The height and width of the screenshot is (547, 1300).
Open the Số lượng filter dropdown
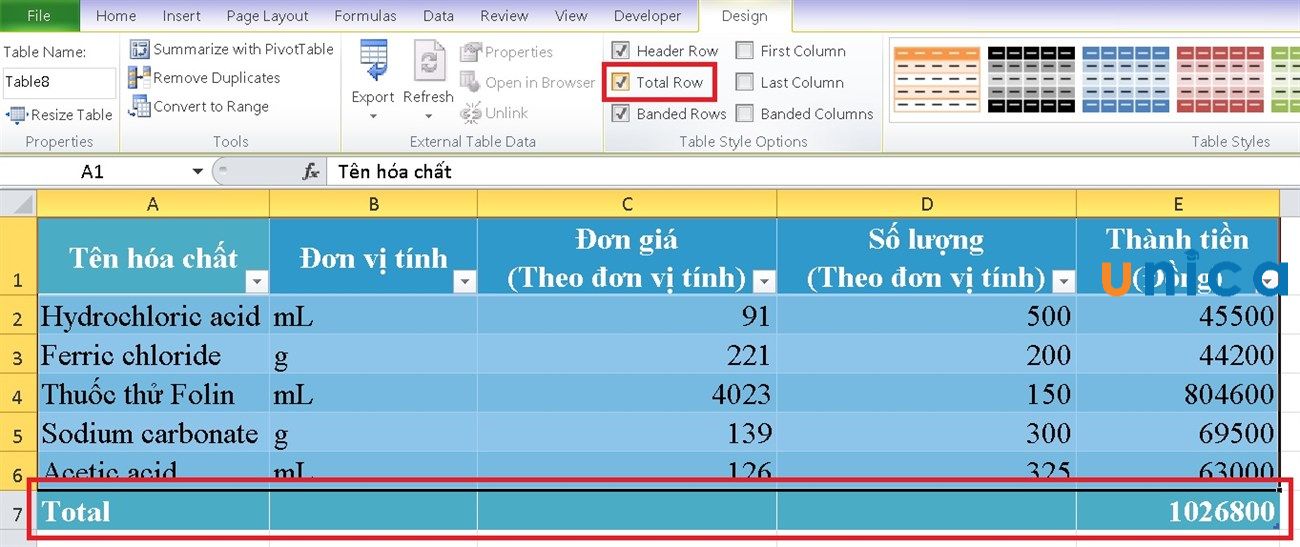pos(1062,282)
